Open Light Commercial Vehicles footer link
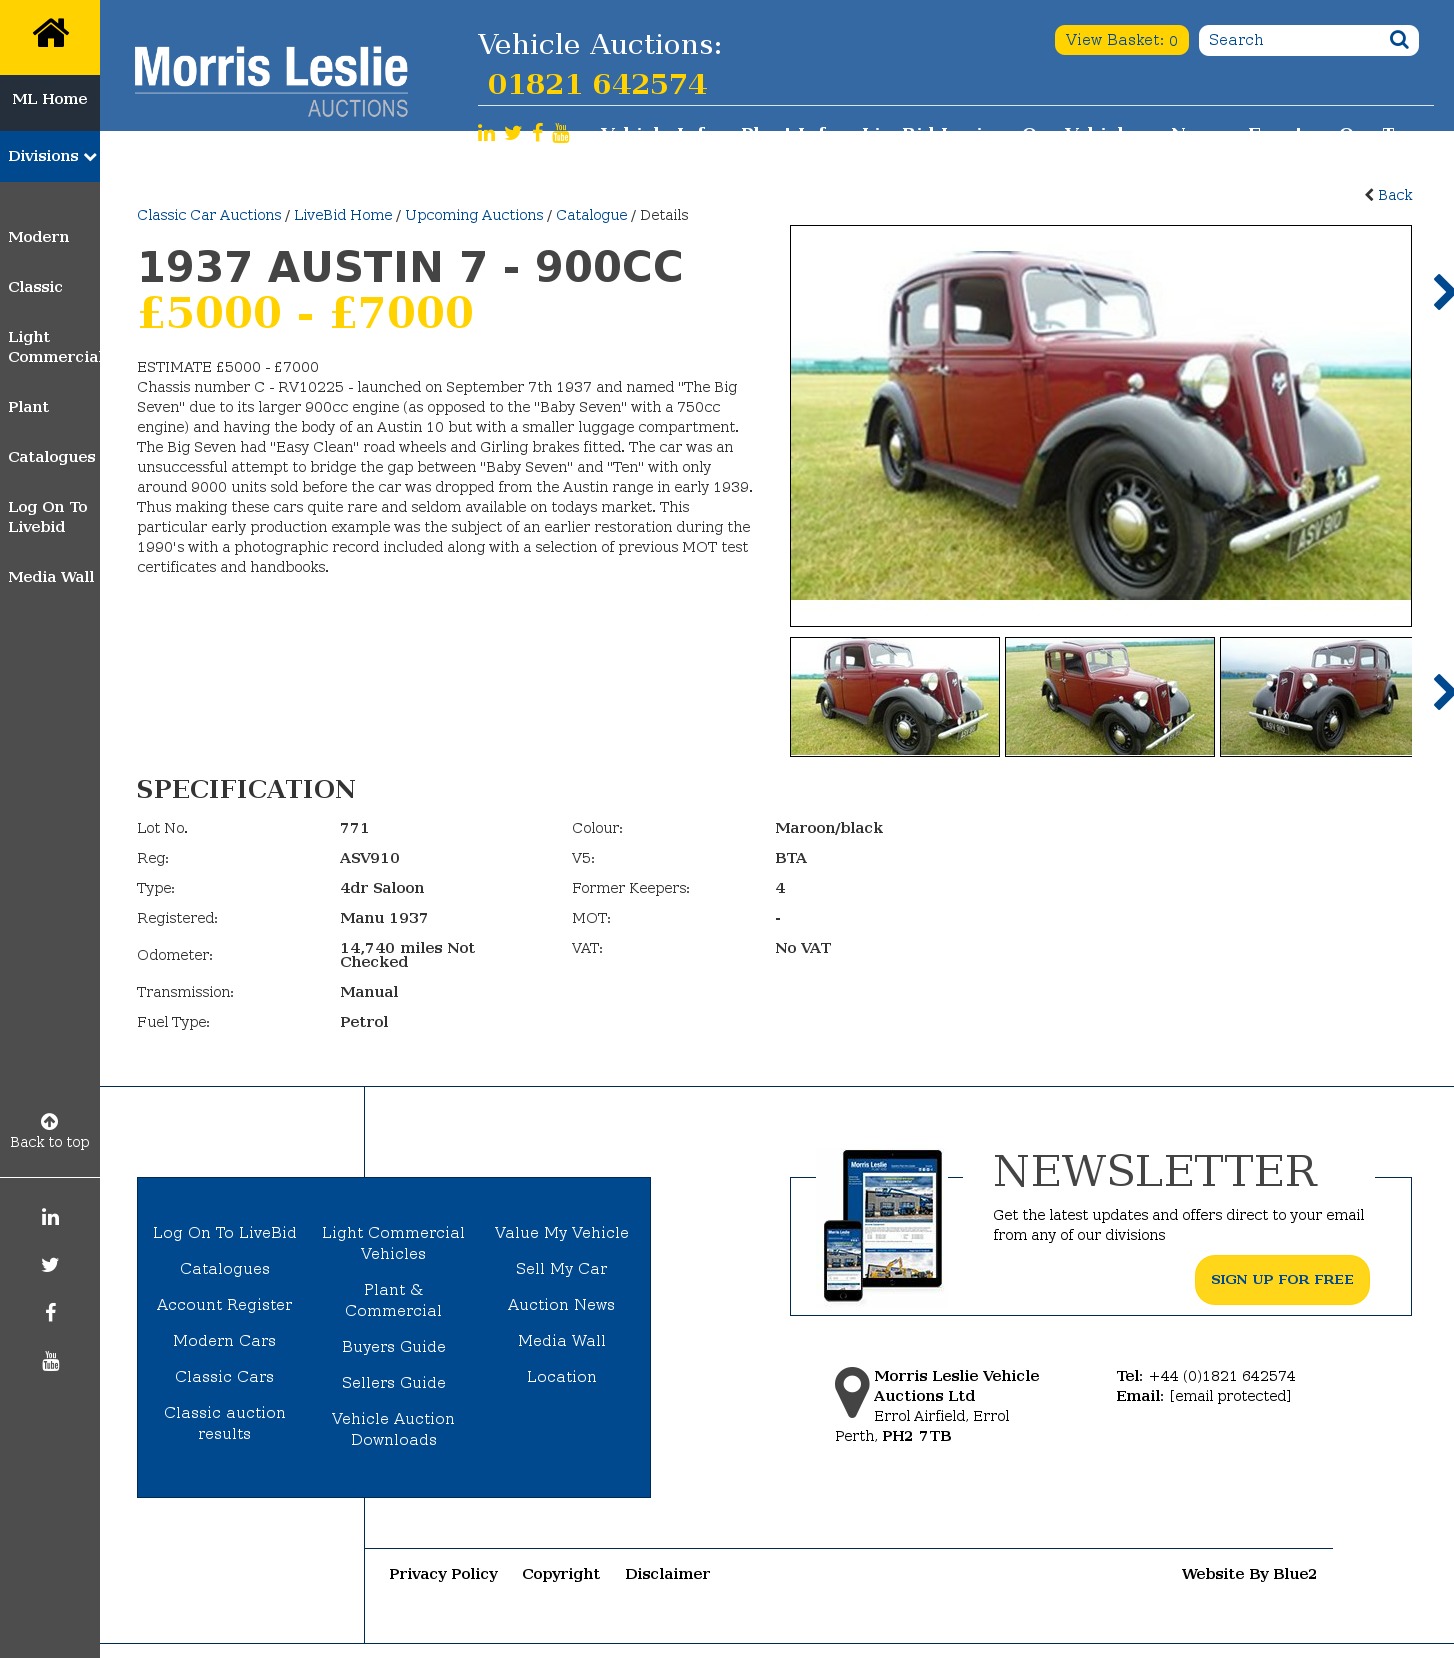This screenshot has width=1454, height=1658. point(394,1243)
